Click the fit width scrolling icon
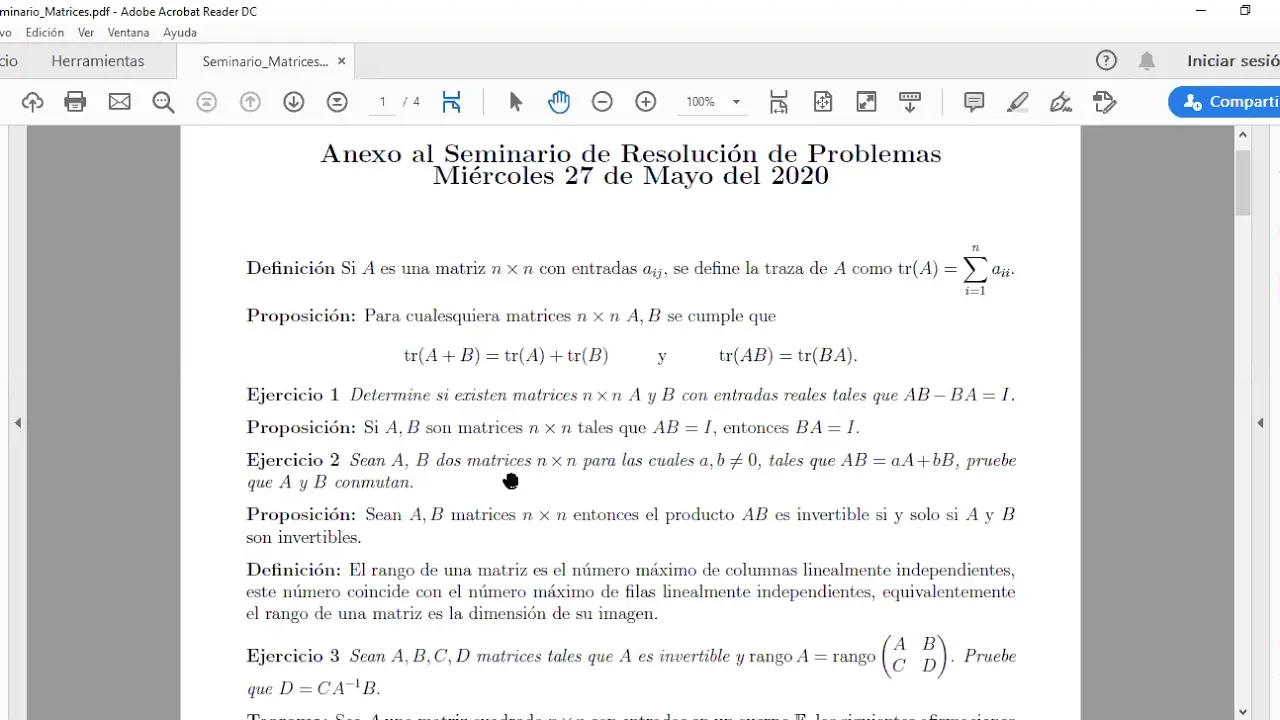Image resolution: width=1280 pixels, height=720 pixels. click(x=779, y=102)
